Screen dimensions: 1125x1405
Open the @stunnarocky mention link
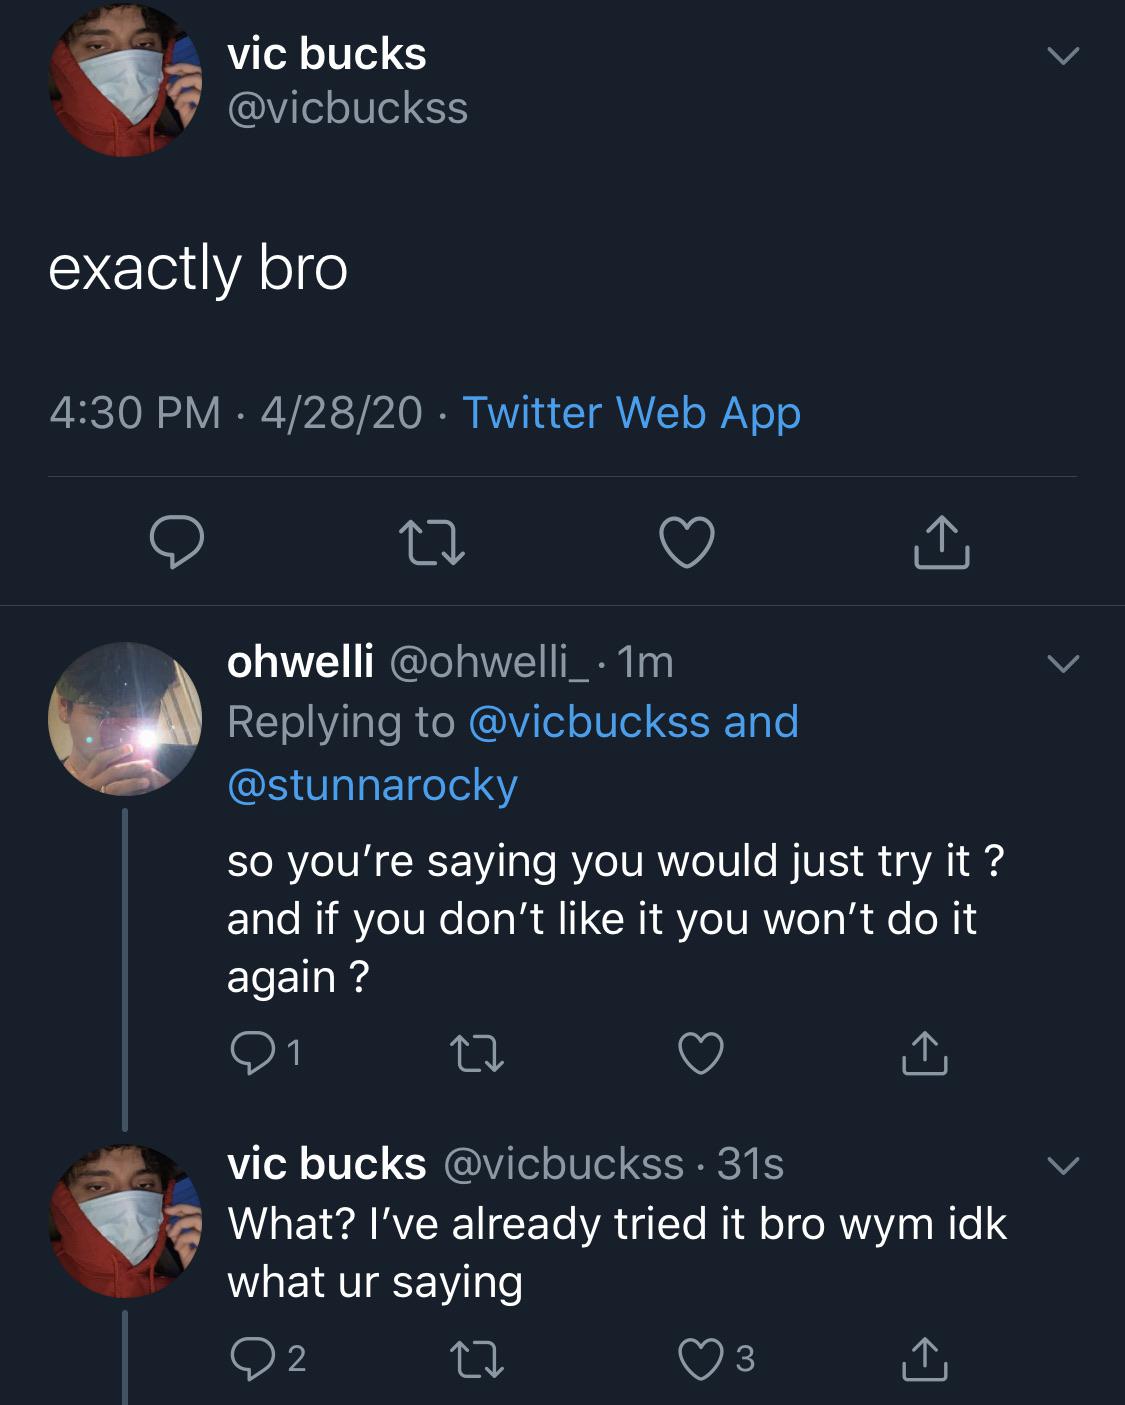point(372,785)
